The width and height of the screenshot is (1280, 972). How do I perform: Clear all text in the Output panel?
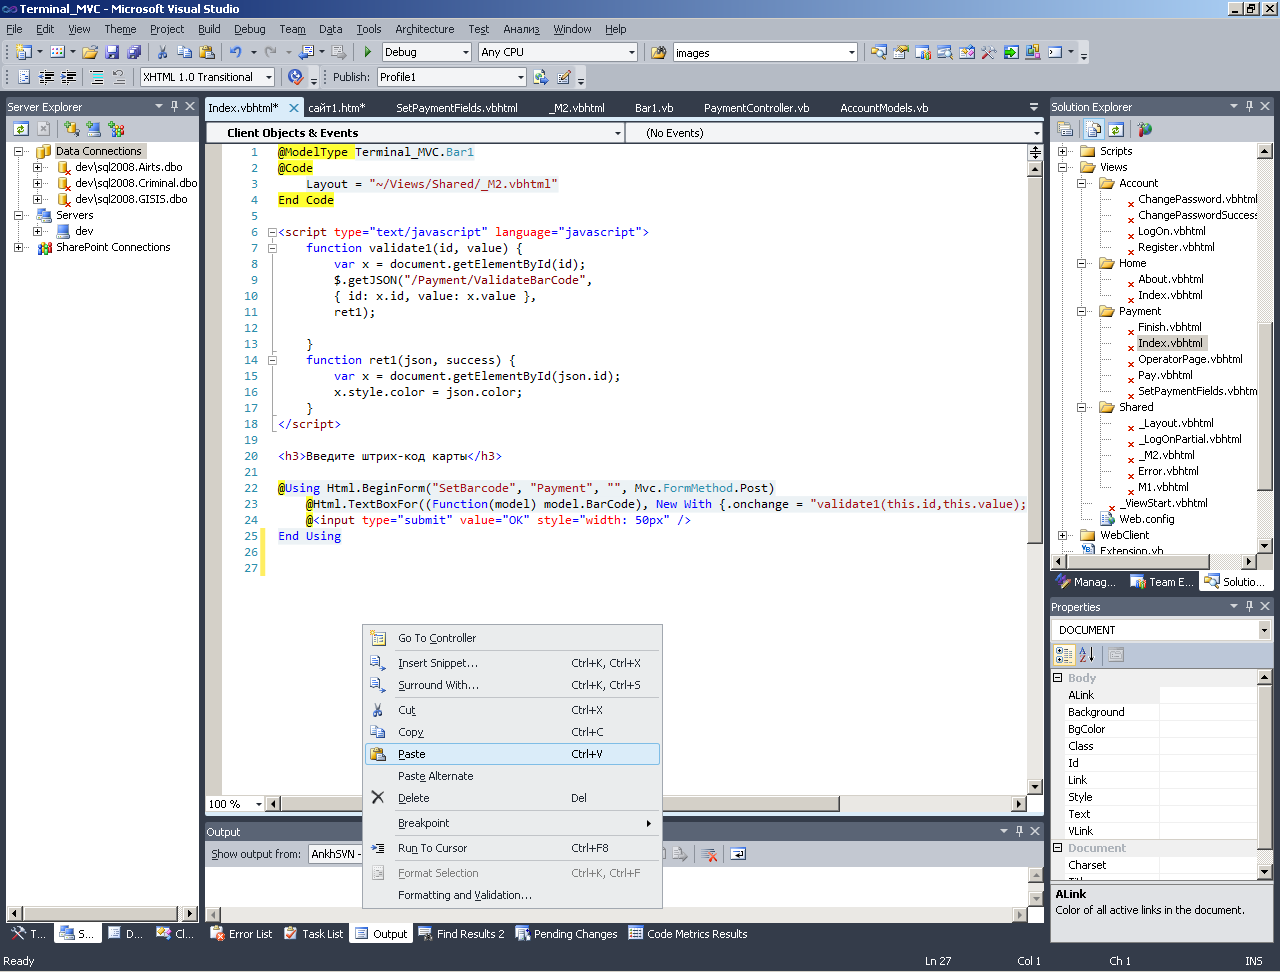[x=709, y=854]
